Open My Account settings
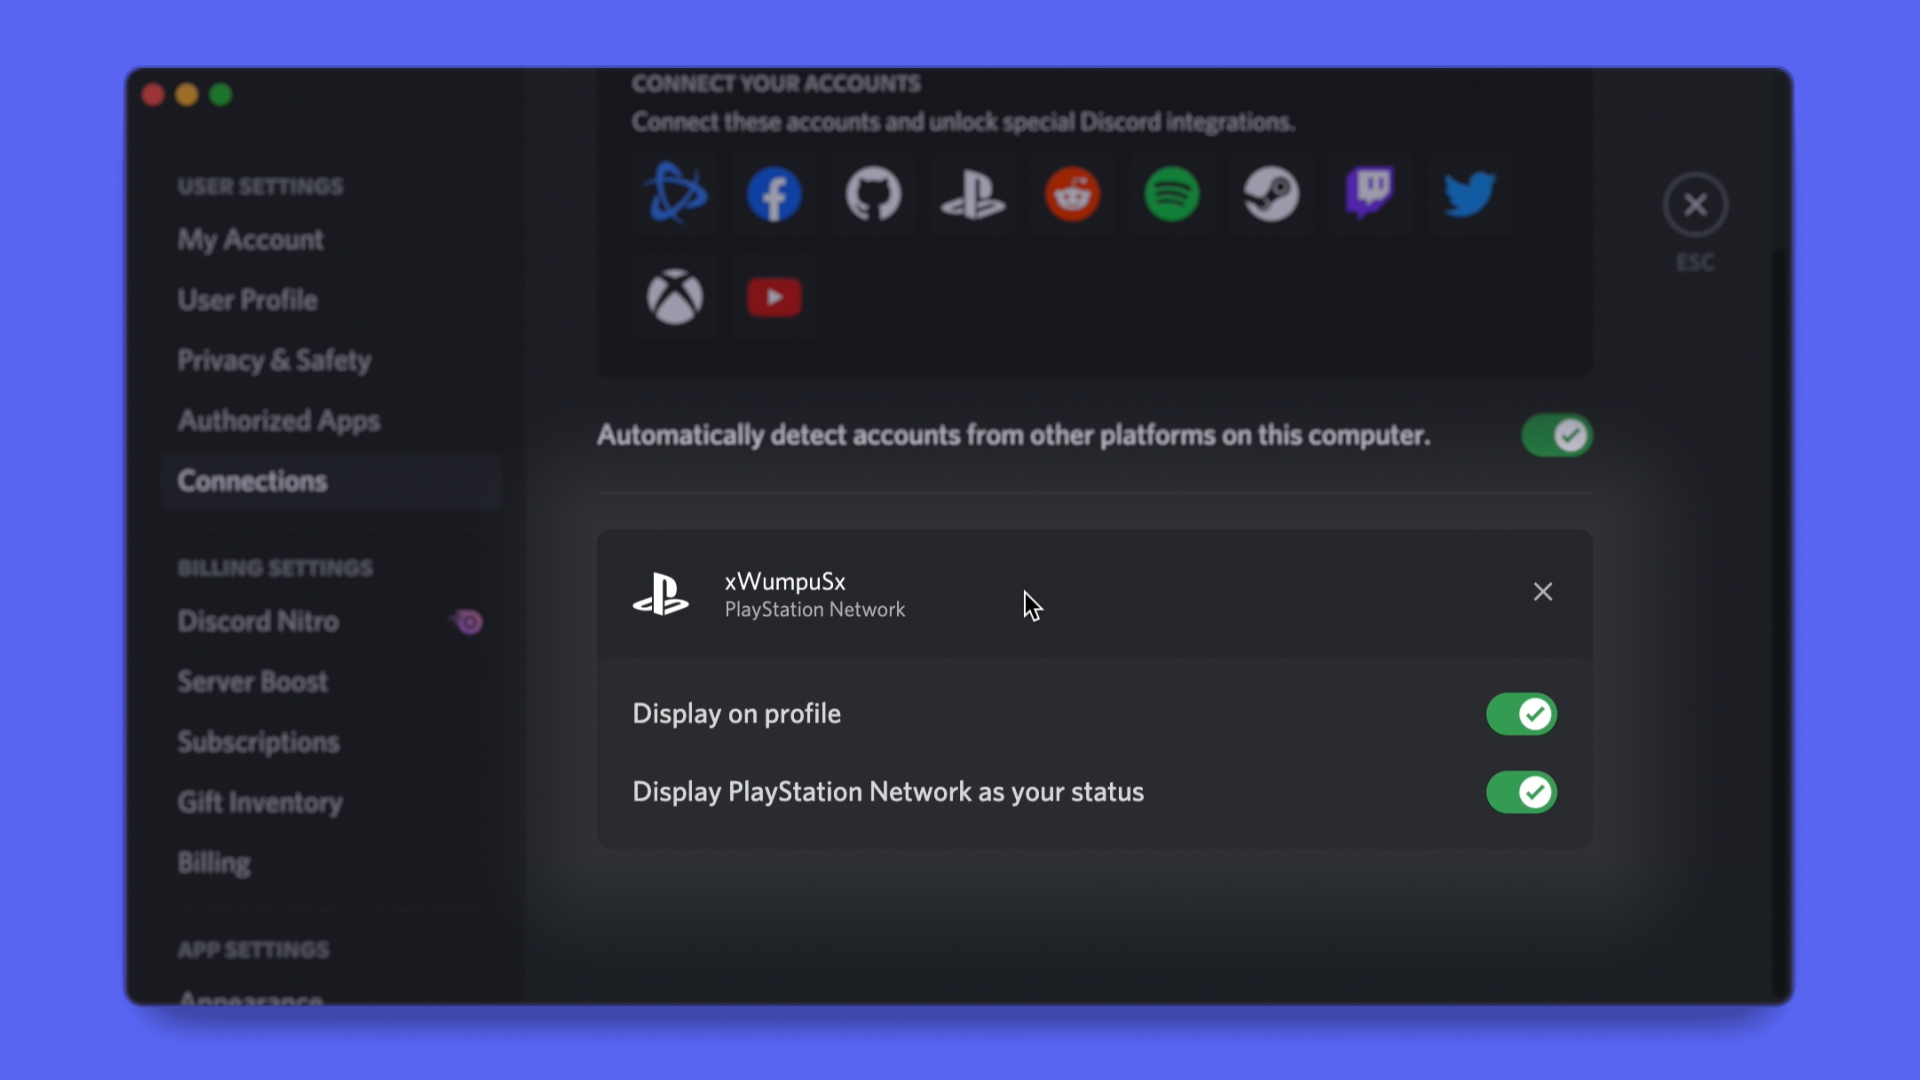This screenshot has height=1080, width=1920. pyautogui.click(x=249, y=239)
